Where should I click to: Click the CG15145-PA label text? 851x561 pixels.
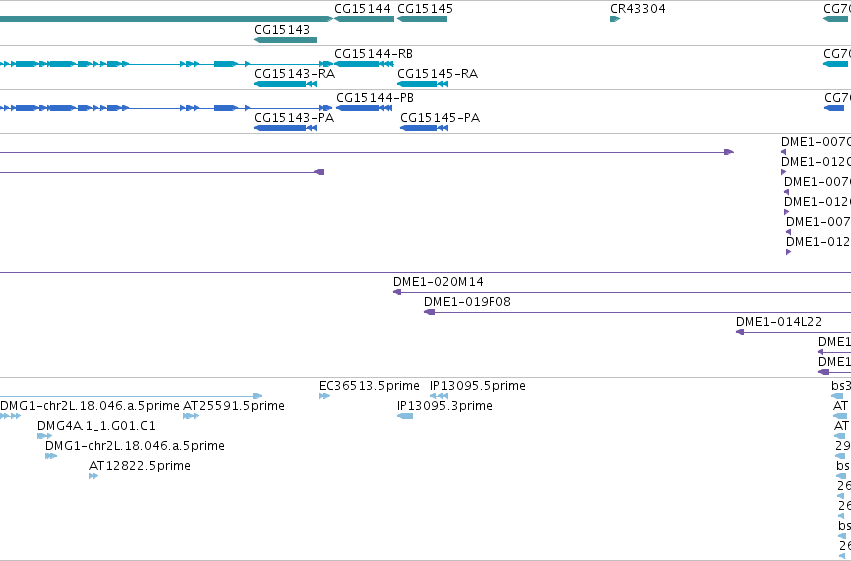(440, 118)
